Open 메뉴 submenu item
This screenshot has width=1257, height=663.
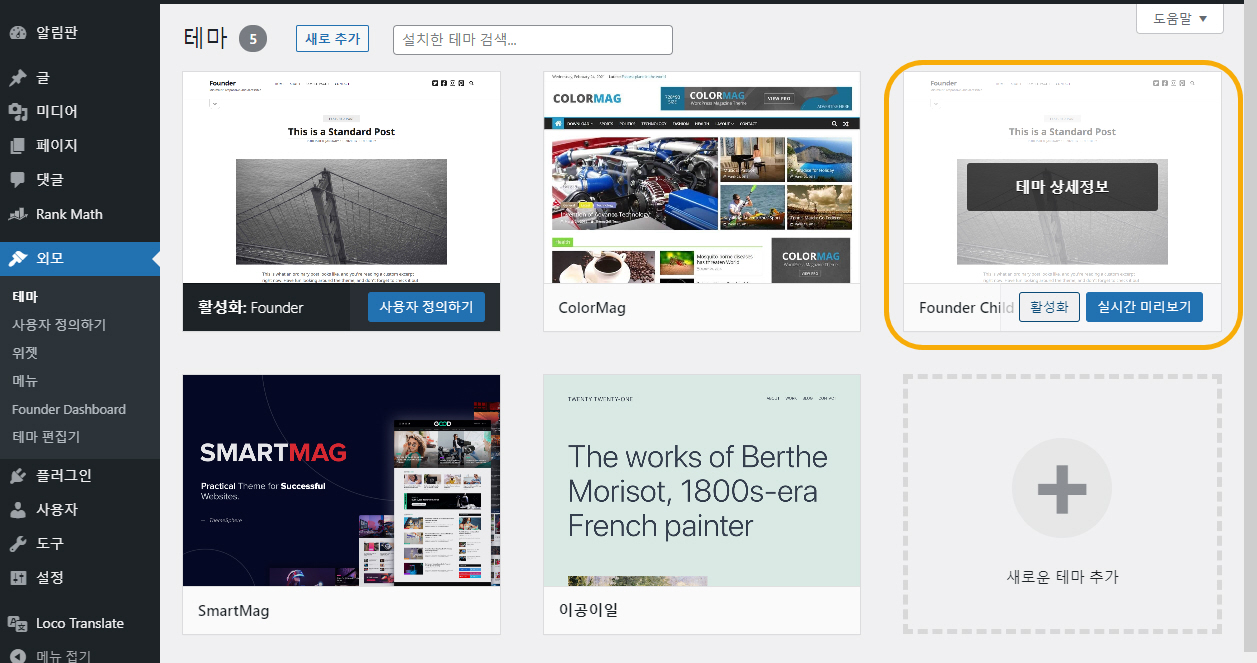click(25, 381)
